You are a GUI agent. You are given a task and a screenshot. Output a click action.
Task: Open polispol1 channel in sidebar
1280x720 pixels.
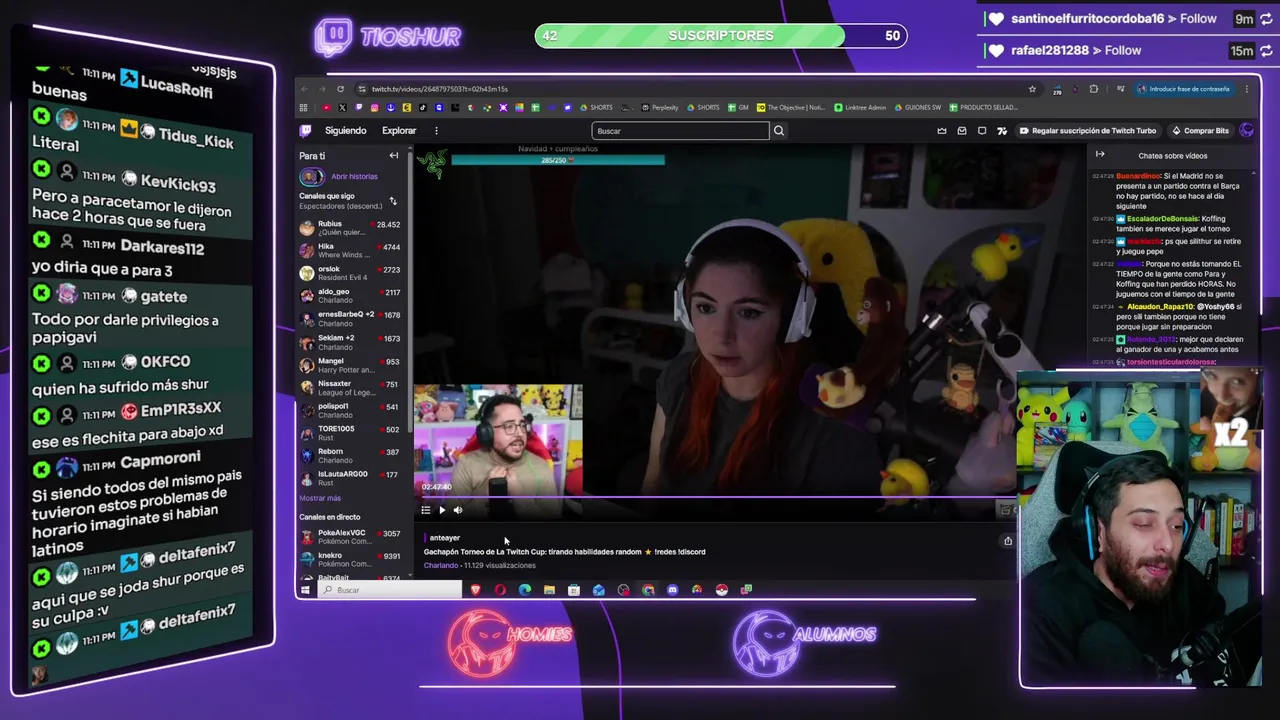point(350,410)
